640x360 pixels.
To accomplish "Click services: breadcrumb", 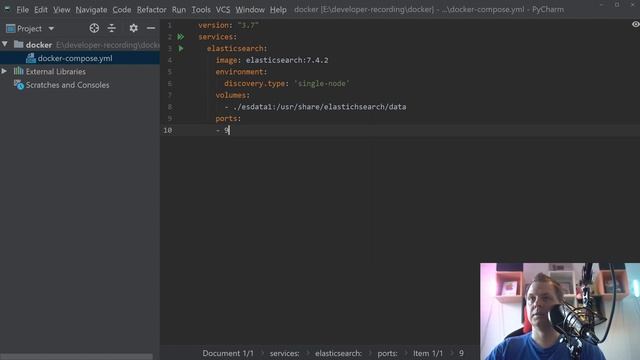I will point(284,353).
